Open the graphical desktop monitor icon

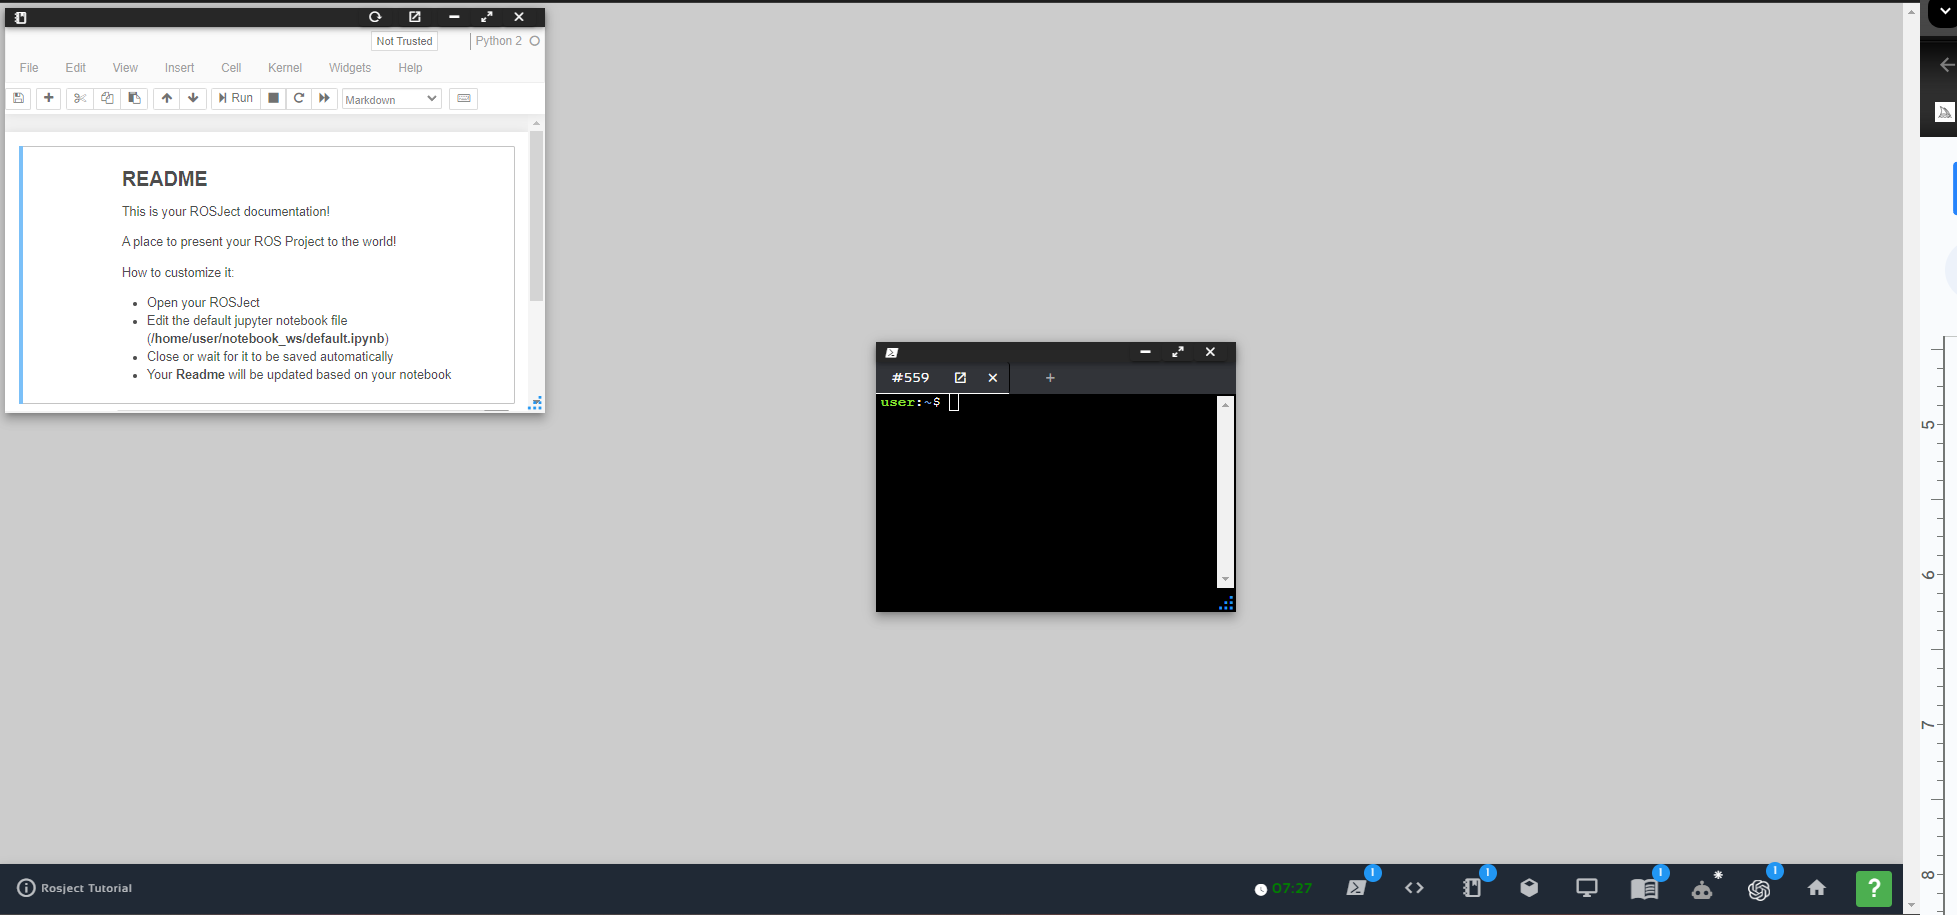point(1586,888)
